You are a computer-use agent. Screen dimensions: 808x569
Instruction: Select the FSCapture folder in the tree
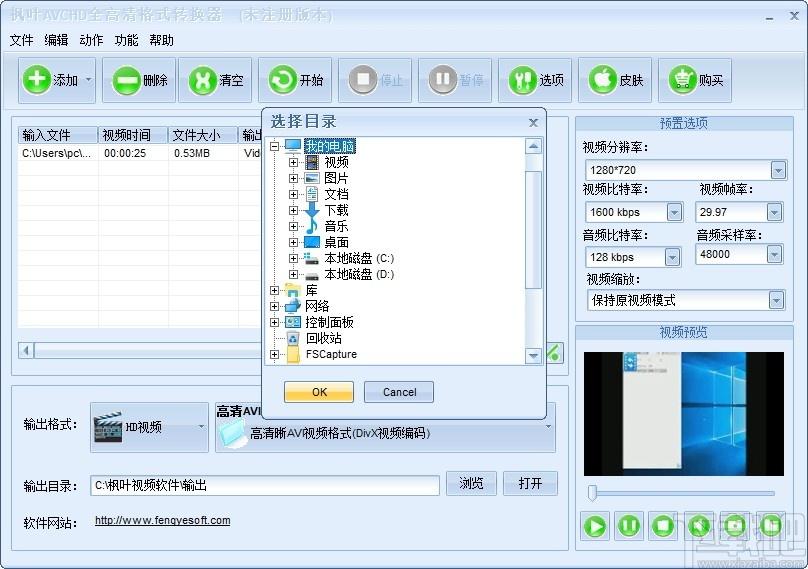(x=331, y=354)
